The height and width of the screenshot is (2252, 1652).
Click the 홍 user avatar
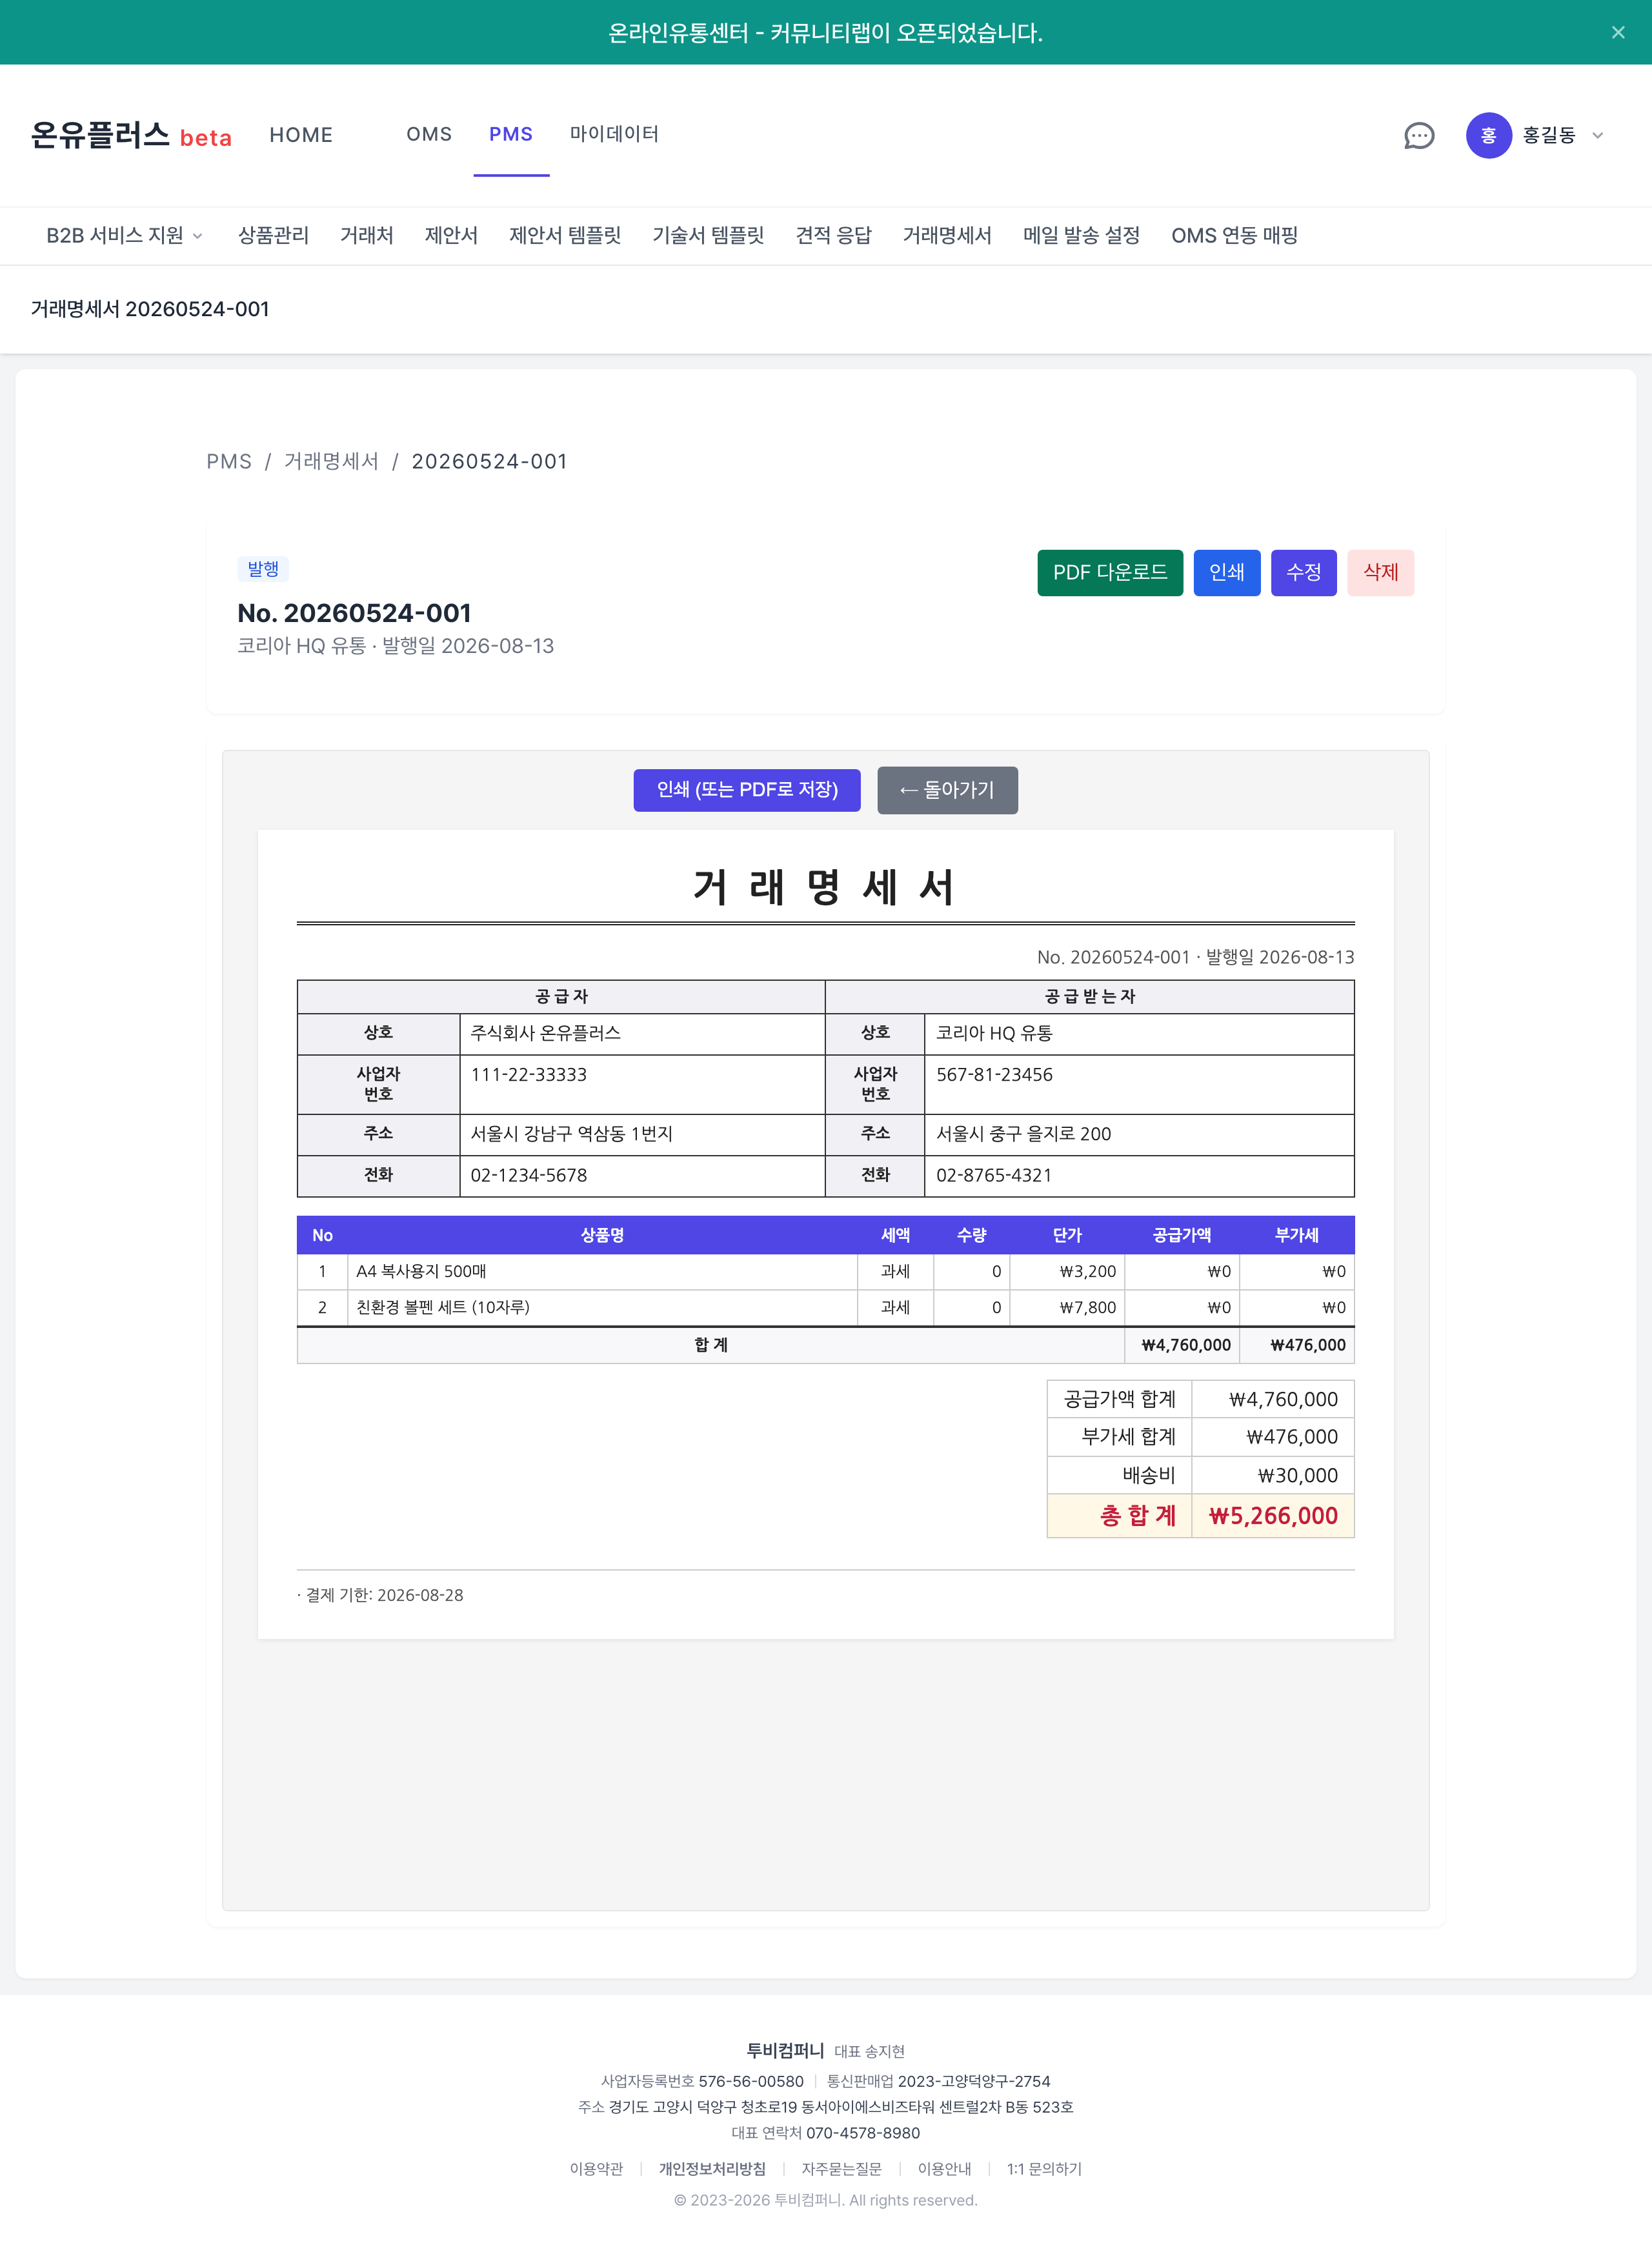point(1488,135)
